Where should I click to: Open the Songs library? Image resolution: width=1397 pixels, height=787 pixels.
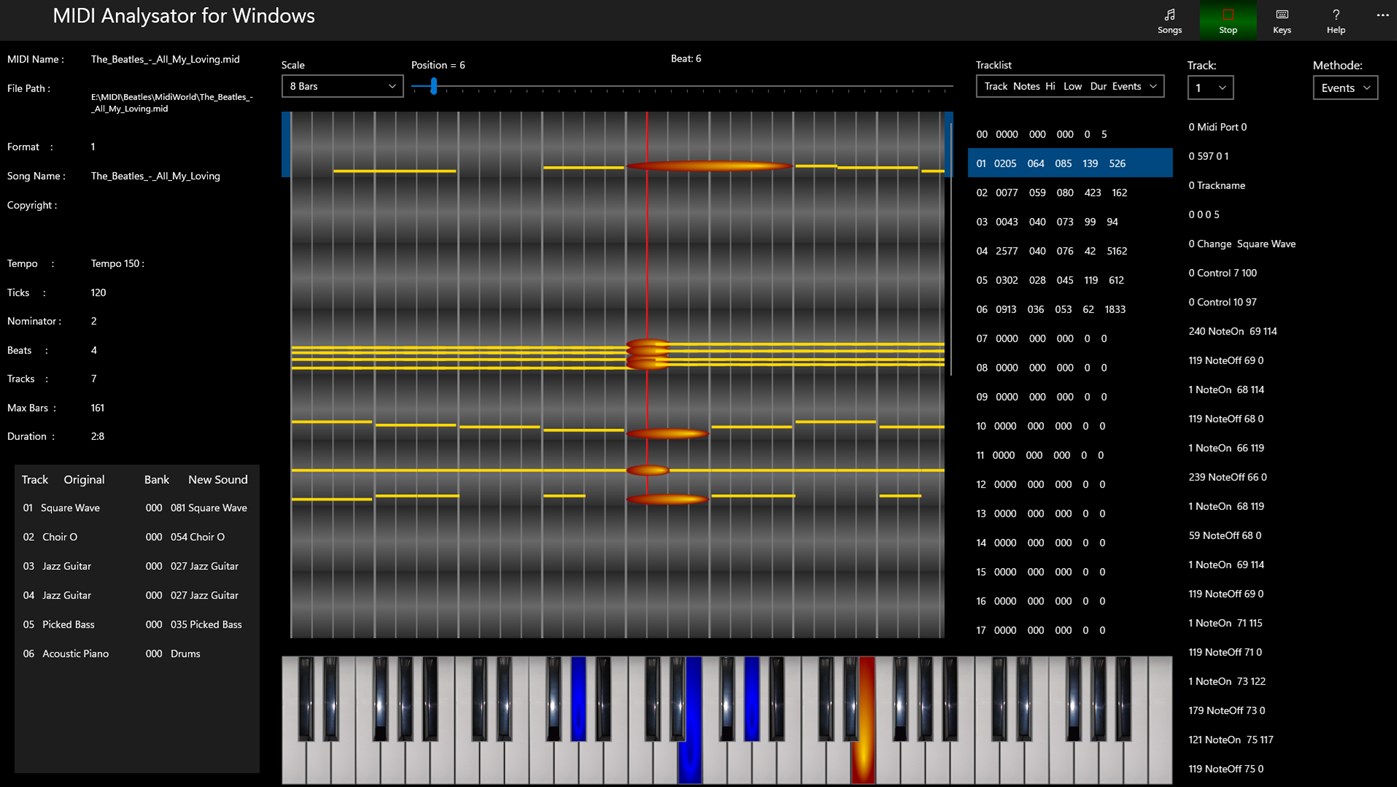click(x=1169, y=20)
